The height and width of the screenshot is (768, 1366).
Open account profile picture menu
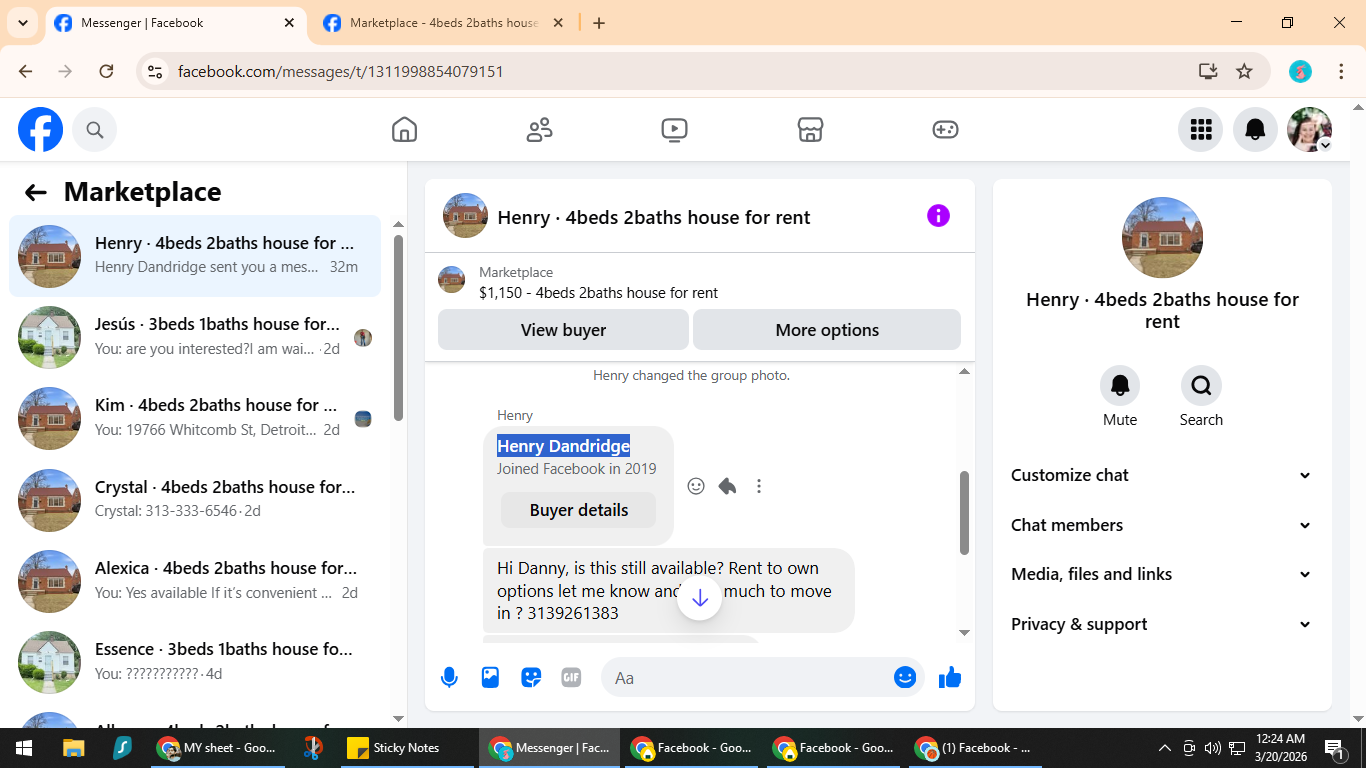1310,130
